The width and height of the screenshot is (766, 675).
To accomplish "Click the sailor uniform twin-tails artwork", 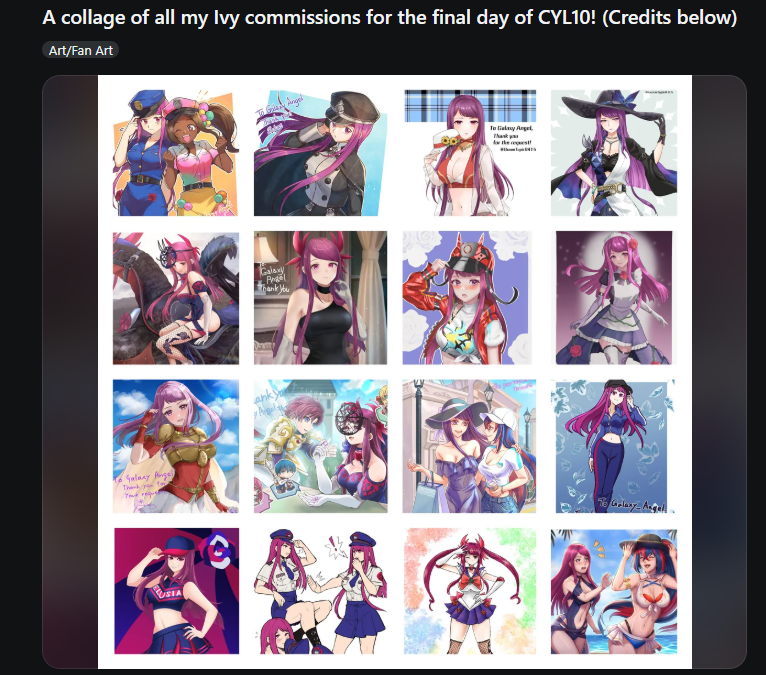I will coord(470,591).
